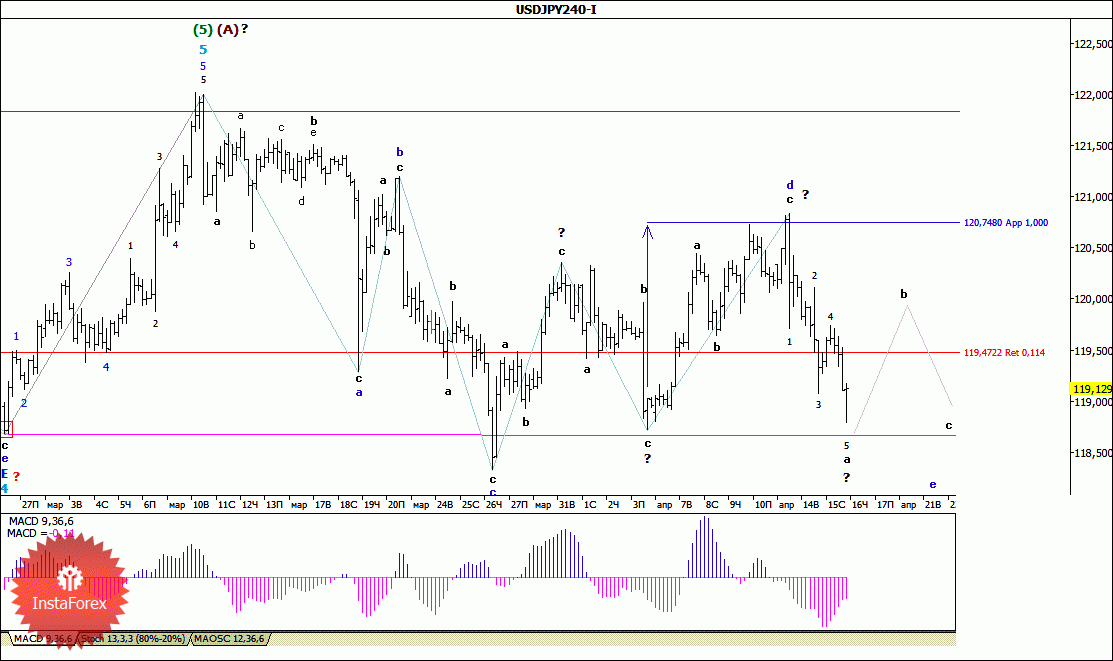Click the 8С date label on time axis

(712, 505)
